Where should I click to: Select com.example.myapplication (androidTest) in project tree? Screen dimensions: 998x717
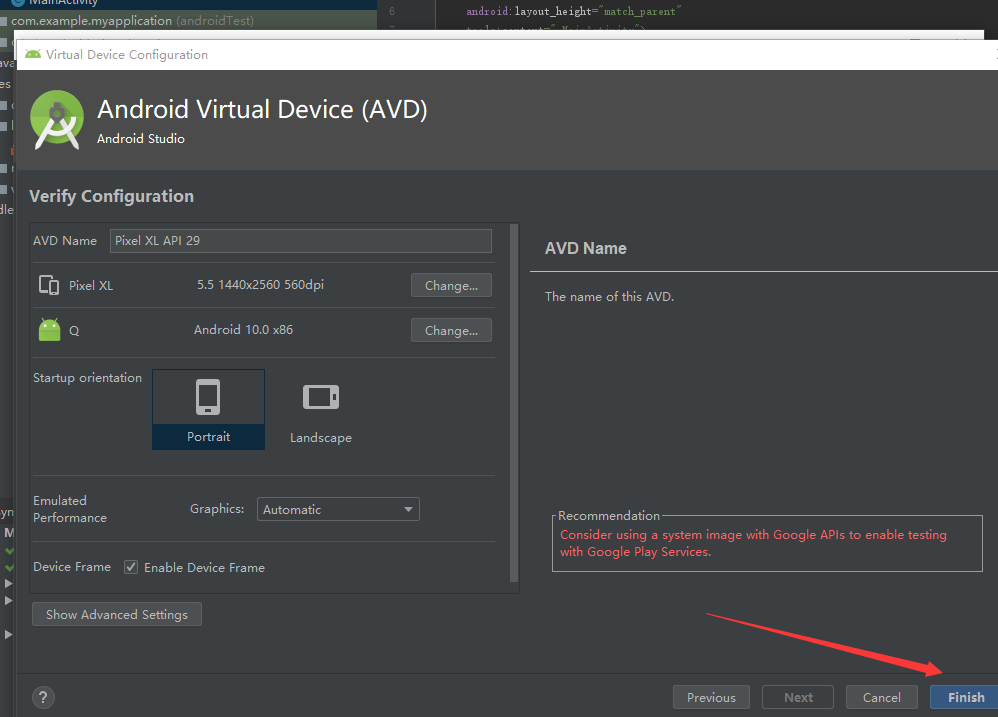[132, 20]
